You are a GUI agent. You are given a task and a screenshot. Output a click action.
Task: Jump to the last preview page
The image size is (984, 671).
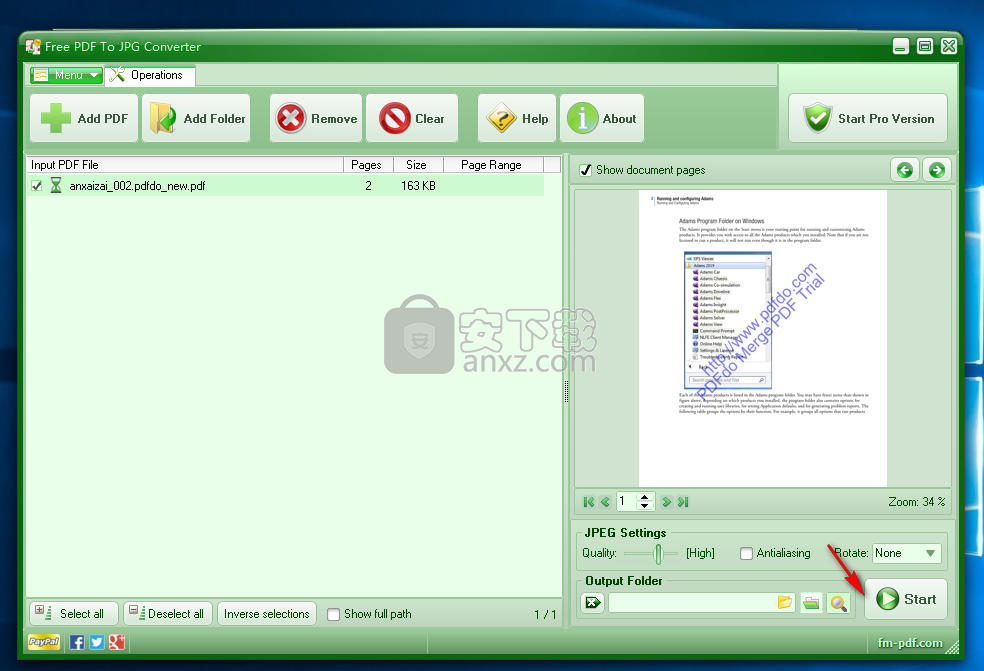point(683,502)
